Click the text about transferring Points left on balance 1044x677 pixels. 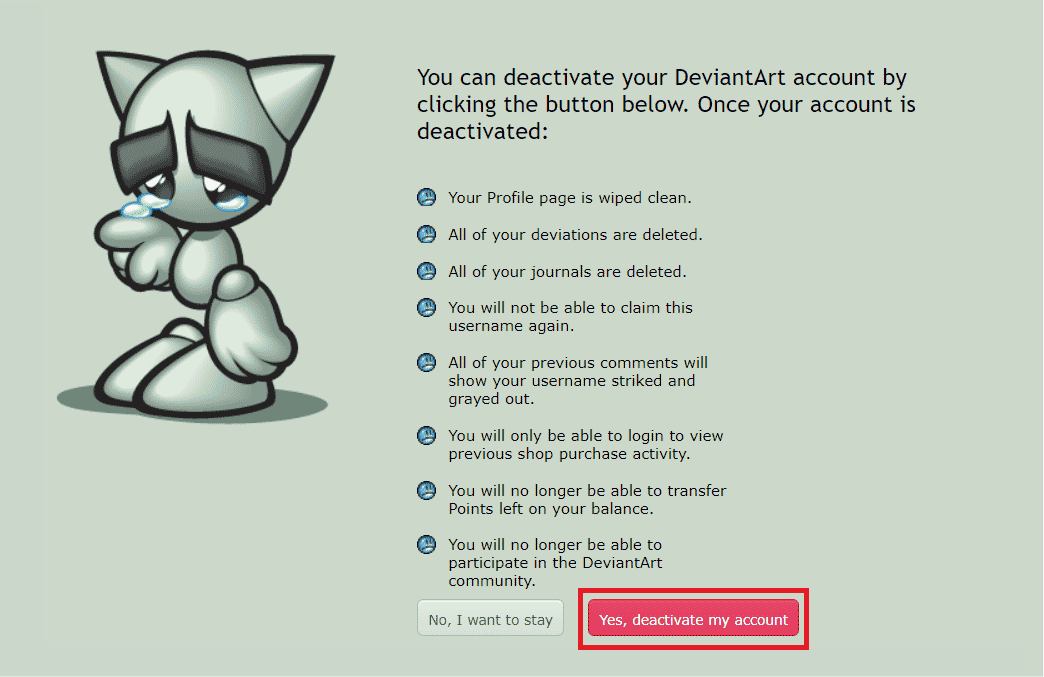click(587, 499)
